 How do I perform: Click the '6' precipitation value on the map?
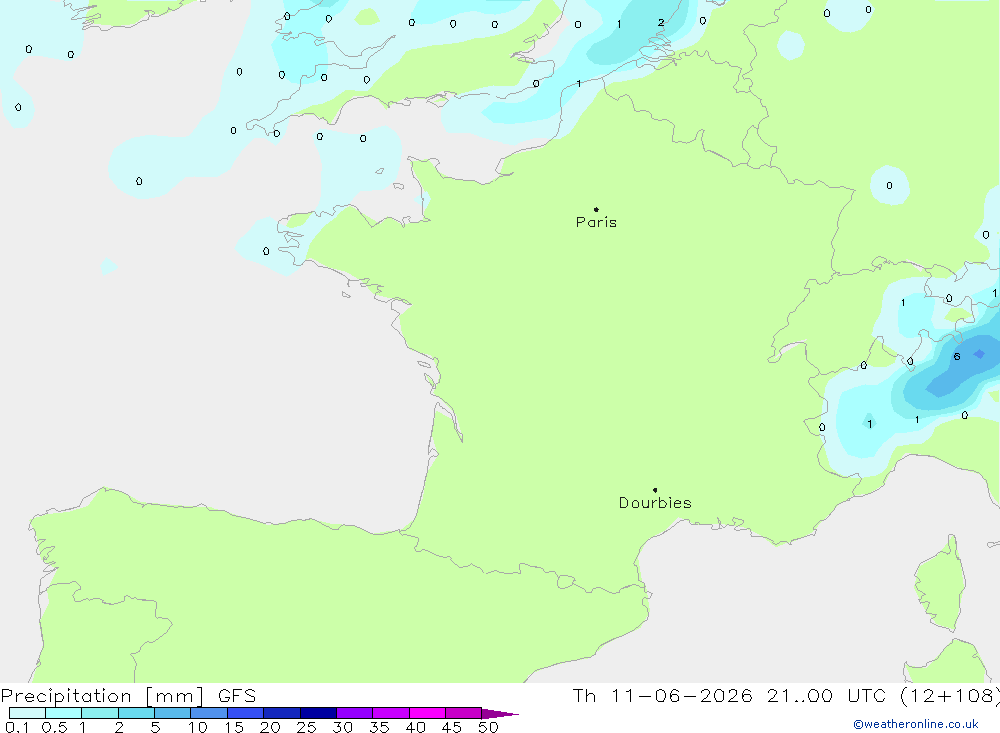pyautogui.click(x=957, y=357)
